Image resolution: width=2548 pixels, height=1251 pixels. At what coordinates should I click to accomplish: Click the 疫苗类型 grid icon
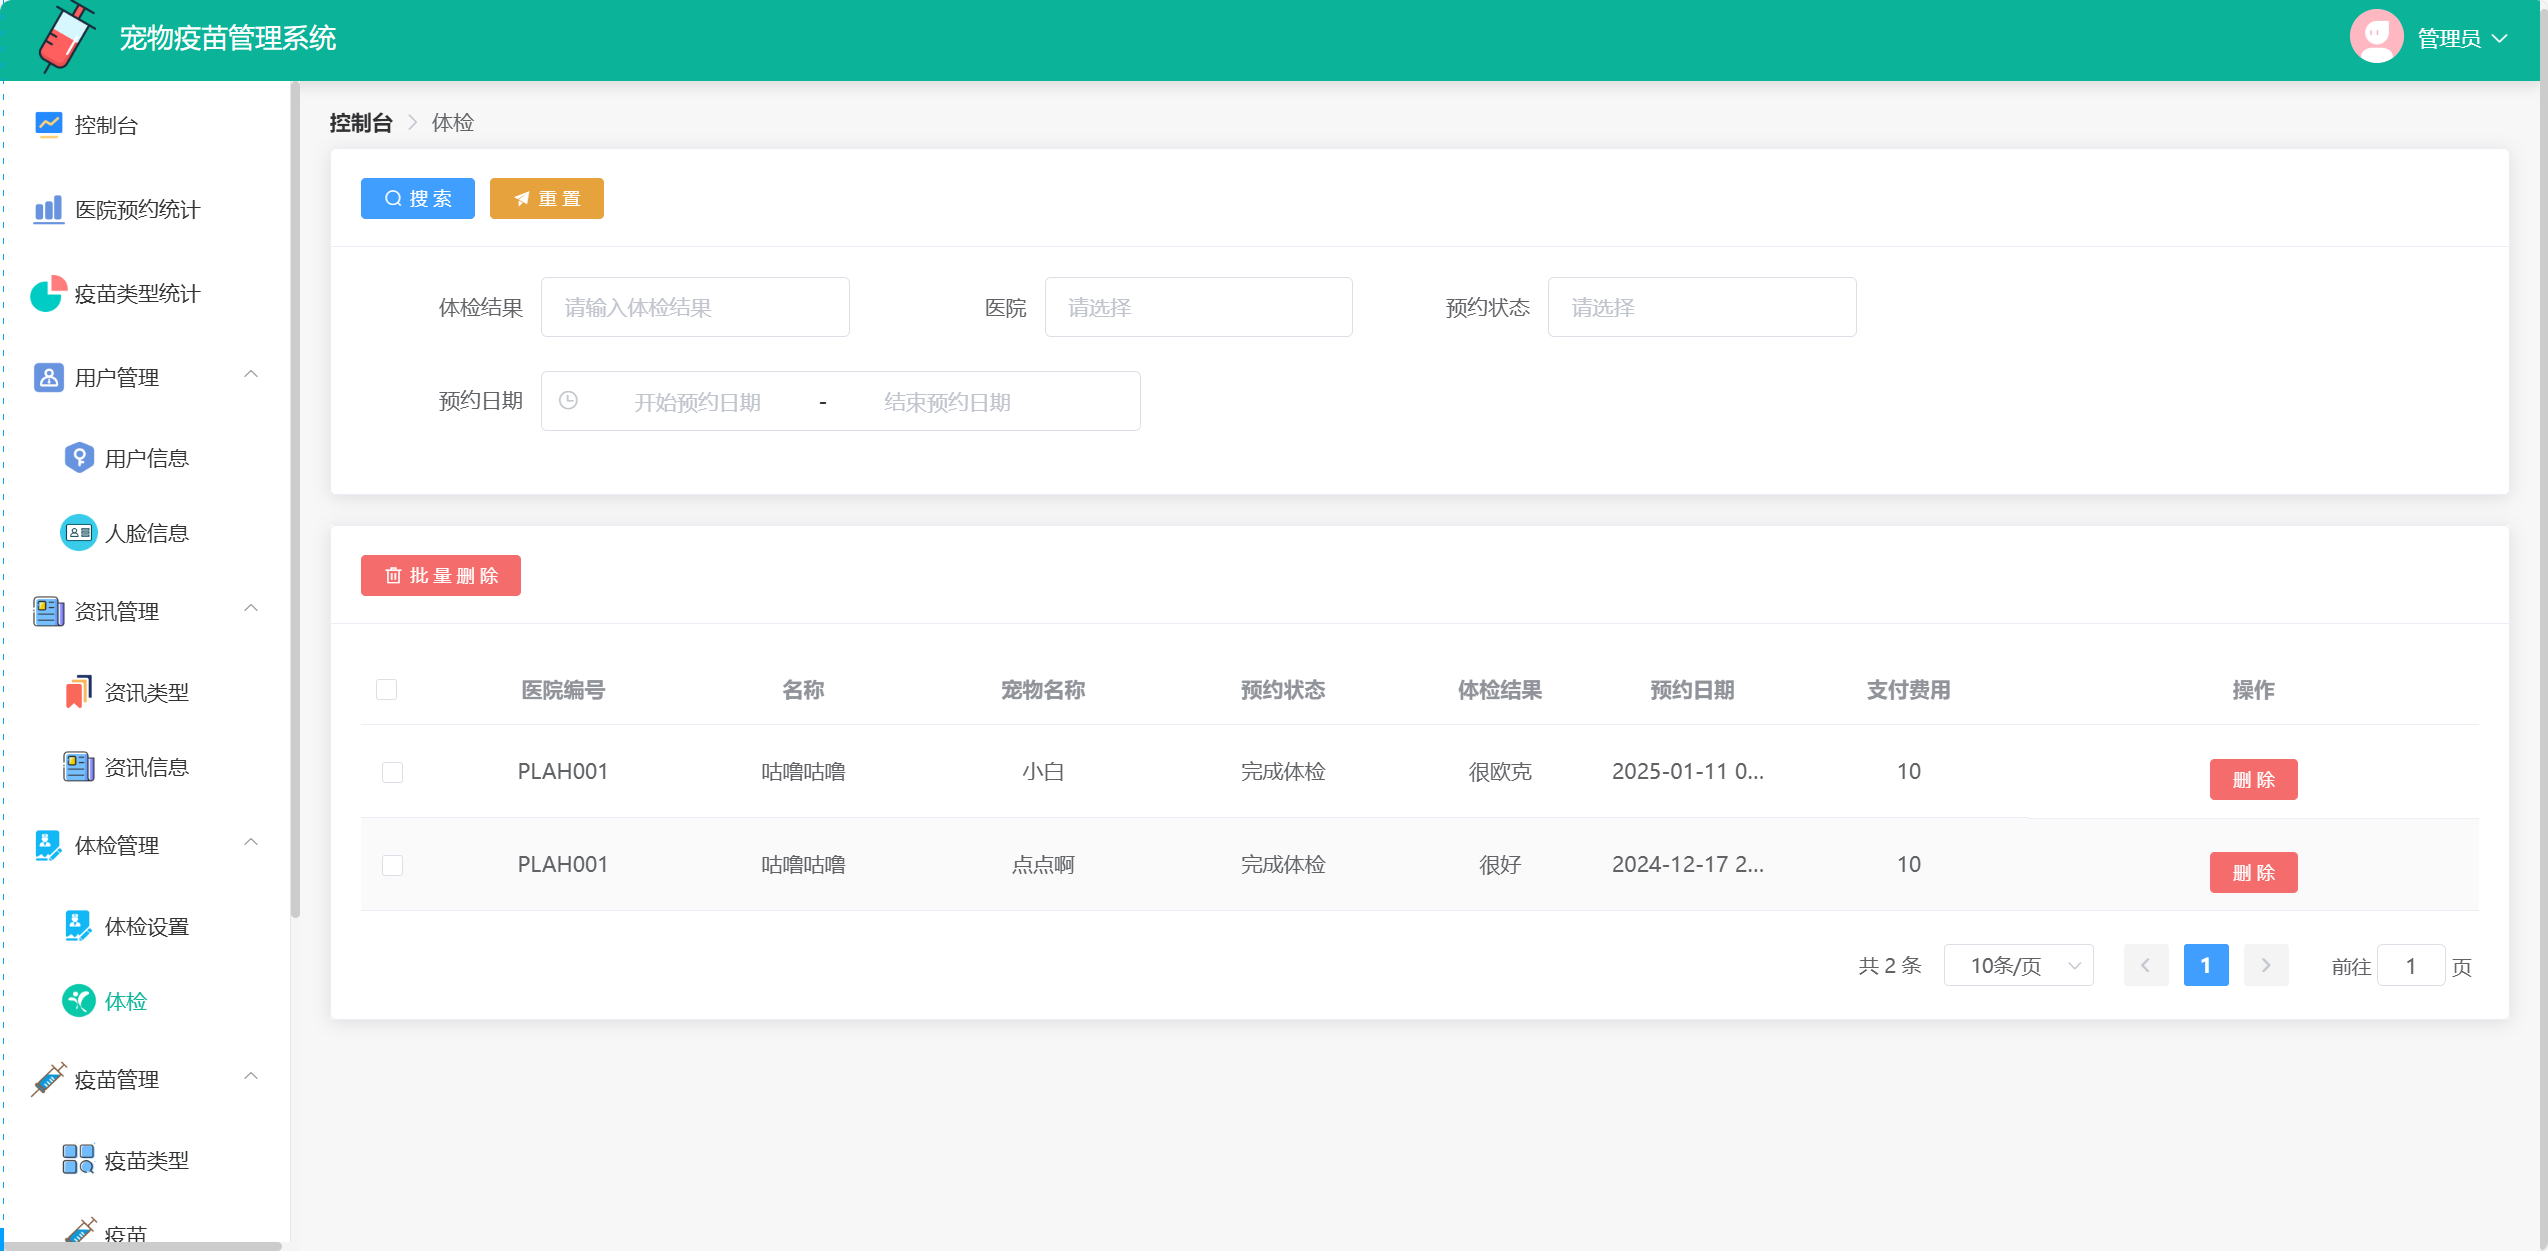coord(79,1160)
